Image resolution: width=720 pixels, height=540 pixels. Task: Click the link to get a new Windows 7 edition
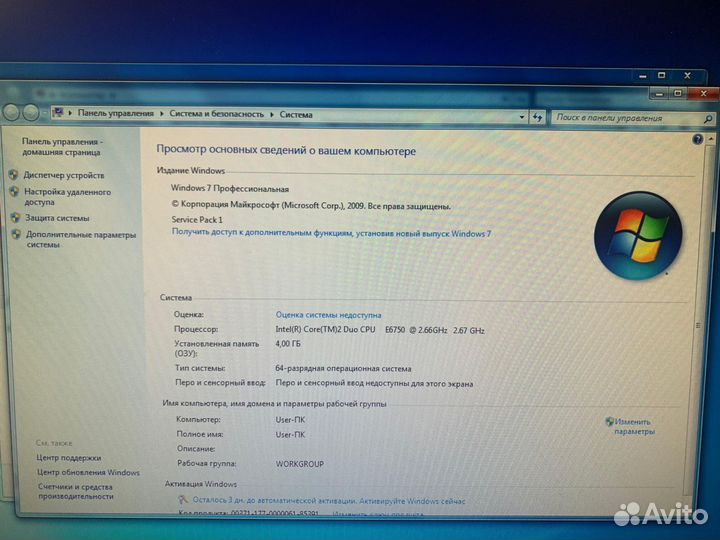(x=331, y=233)
